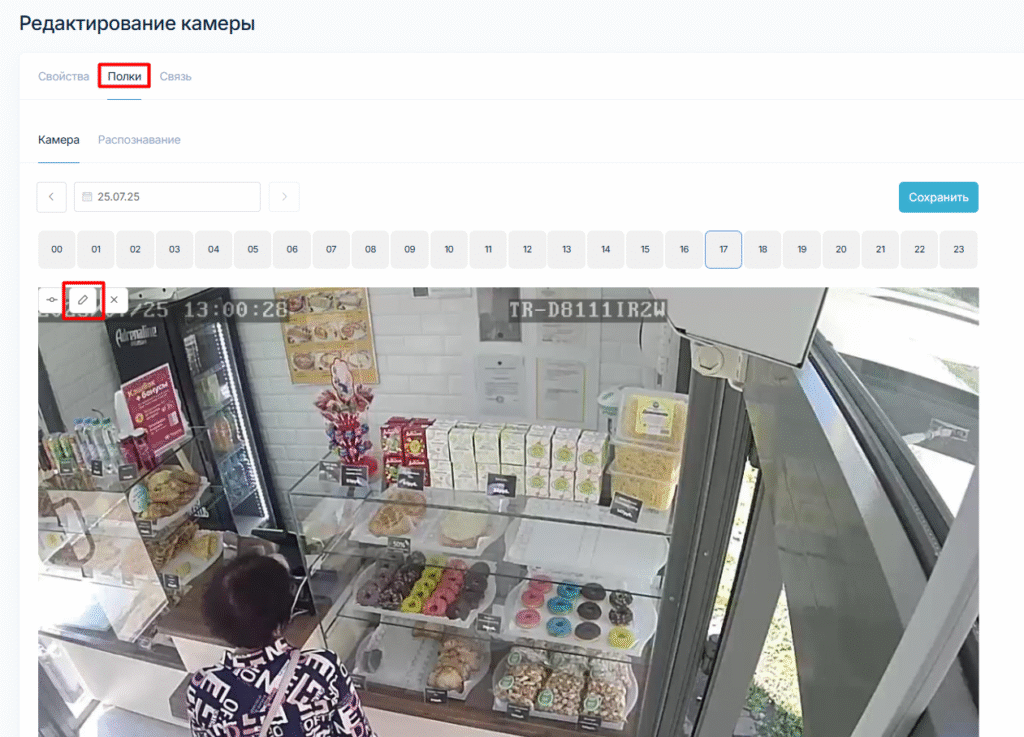Screen dimensions: 1024x737
Task: Click the camera snapshot image
Action: [x=508, y=512]
